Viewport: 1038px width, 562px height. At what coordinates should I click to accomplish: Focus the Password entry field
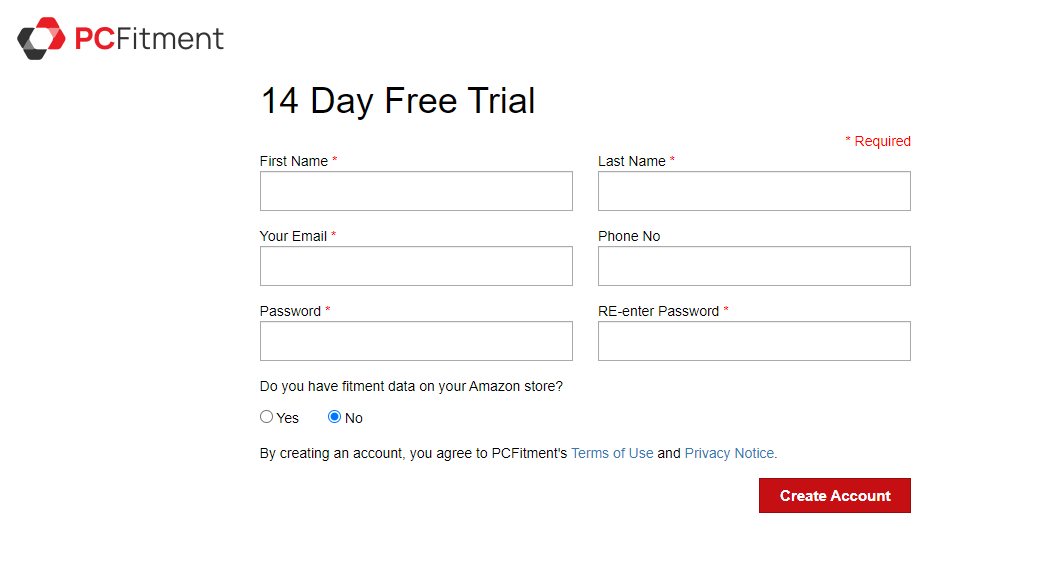416,341
